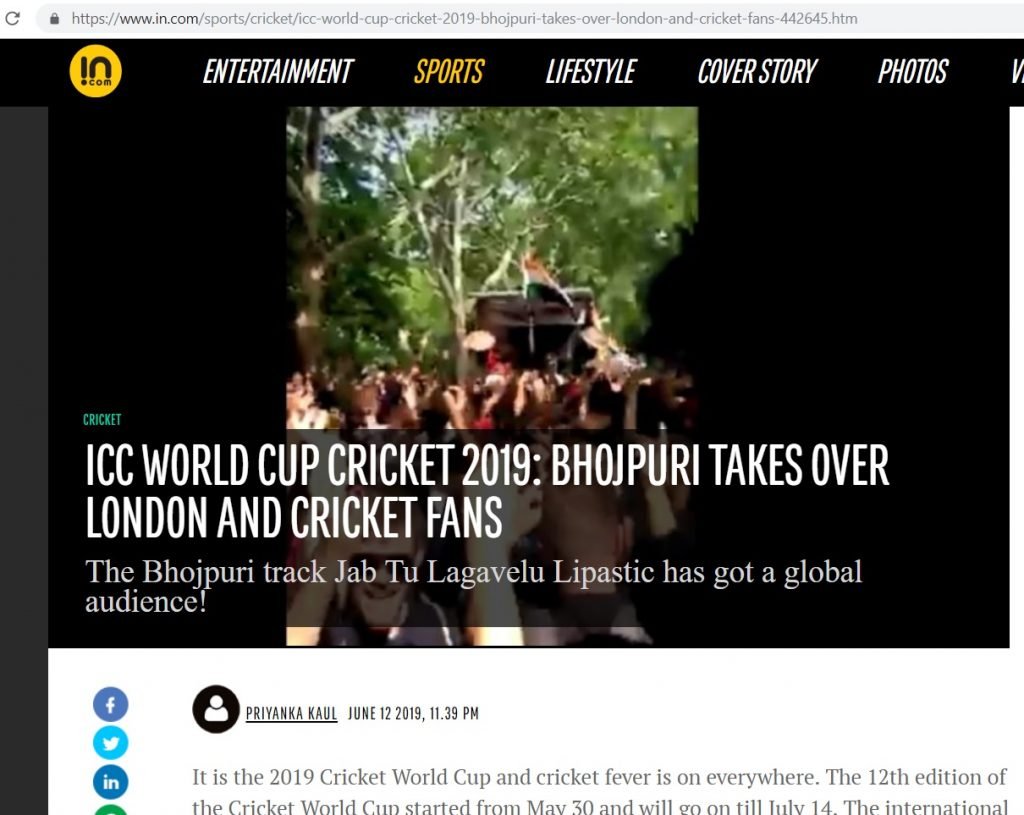The width and height of the screenshot is (1024, 815).
Task: Switch to the Photos section
Action: click(x=912, y=72)
